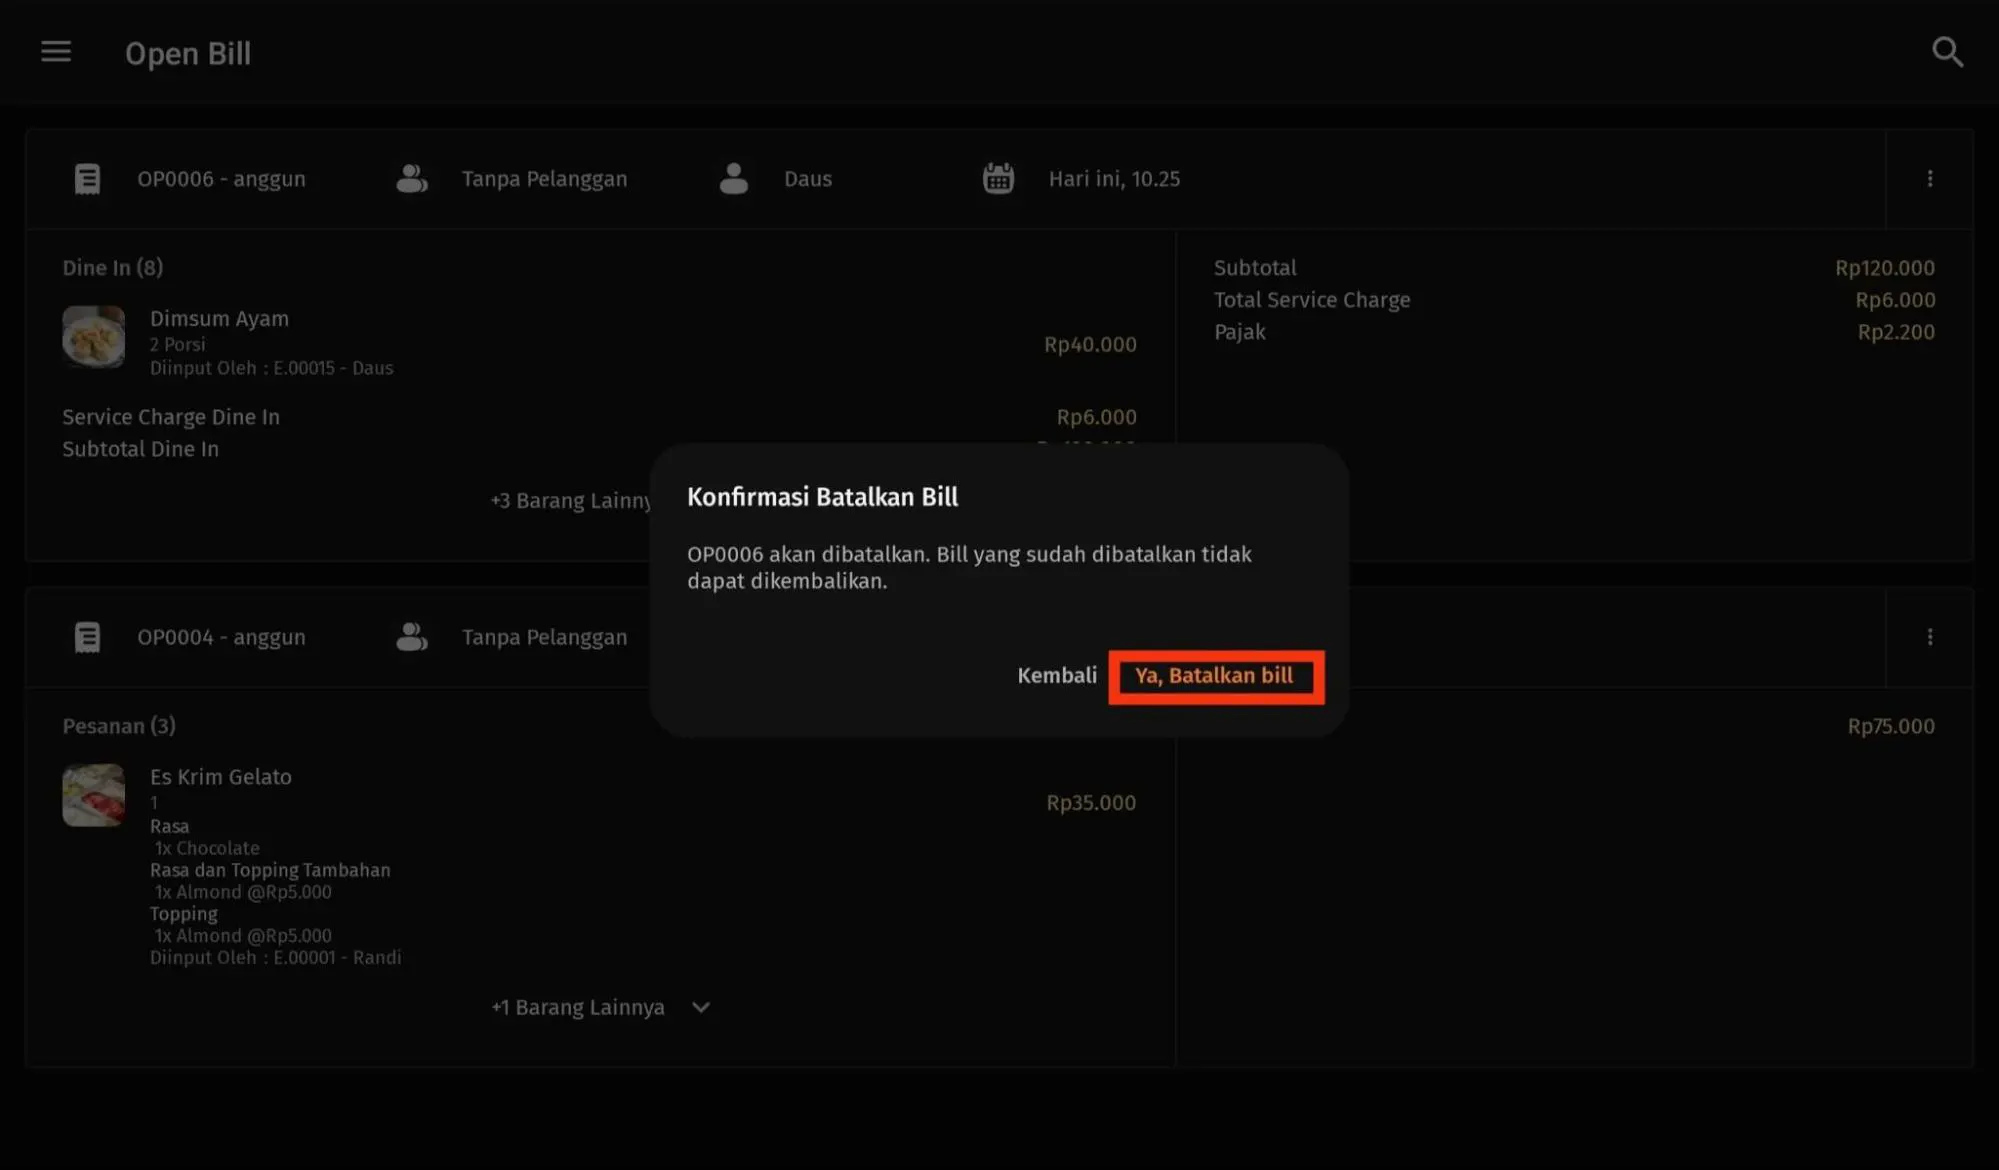This screenshot has width=1999, height=1170.
Task: Click customer group icon on OP0004 bill
Action: point(411,637)
